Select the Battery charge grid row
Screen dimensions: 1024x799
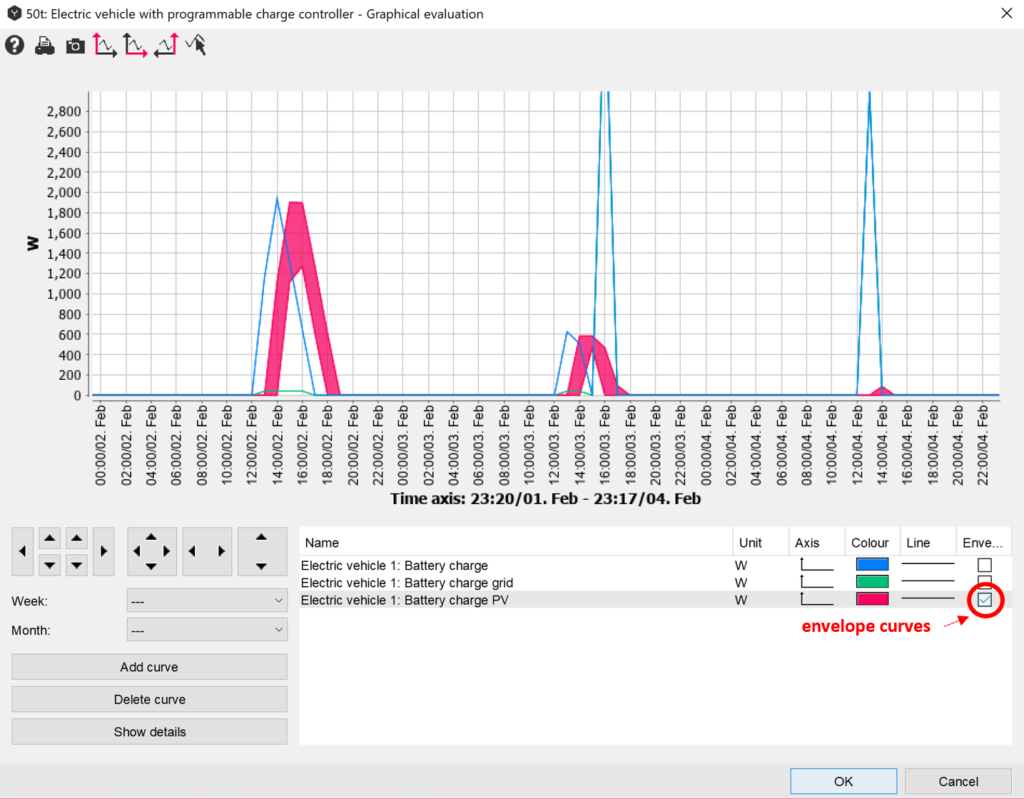point(408,583)
